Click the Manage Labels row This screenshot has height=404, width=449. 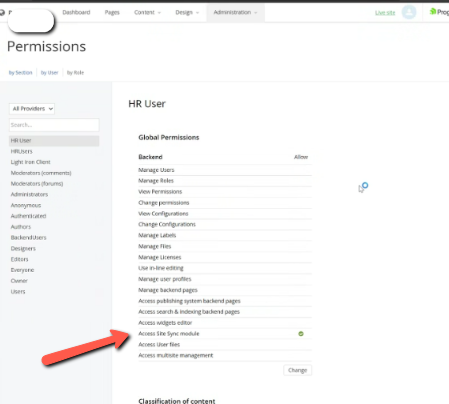(x=225, y=235)
